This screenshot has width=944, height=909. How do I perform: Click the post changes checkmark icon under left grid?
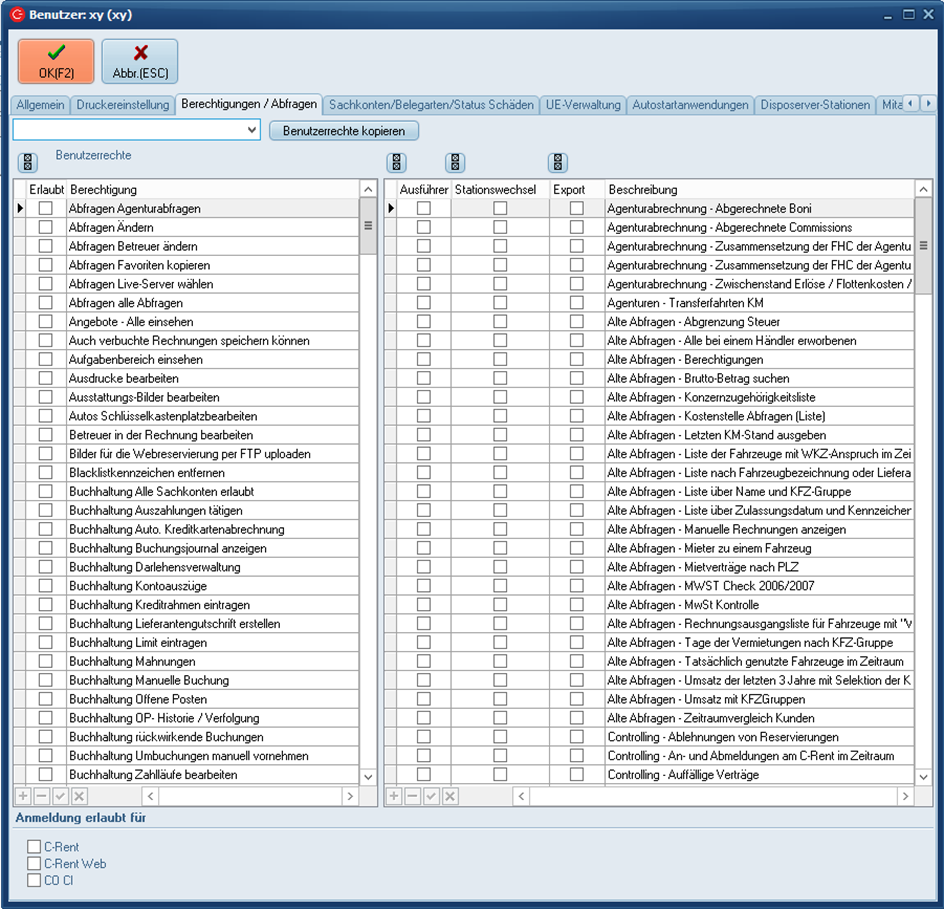click(61, 796)
